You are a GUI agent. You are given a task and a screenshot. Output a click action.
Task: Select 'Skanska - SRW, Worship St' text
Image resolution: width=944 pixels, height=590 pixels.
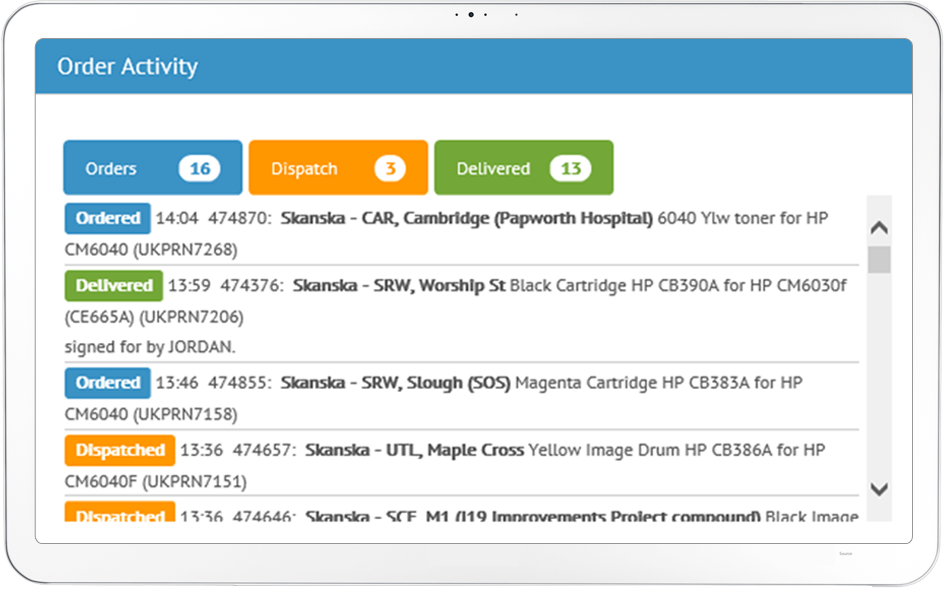(399, 285)
